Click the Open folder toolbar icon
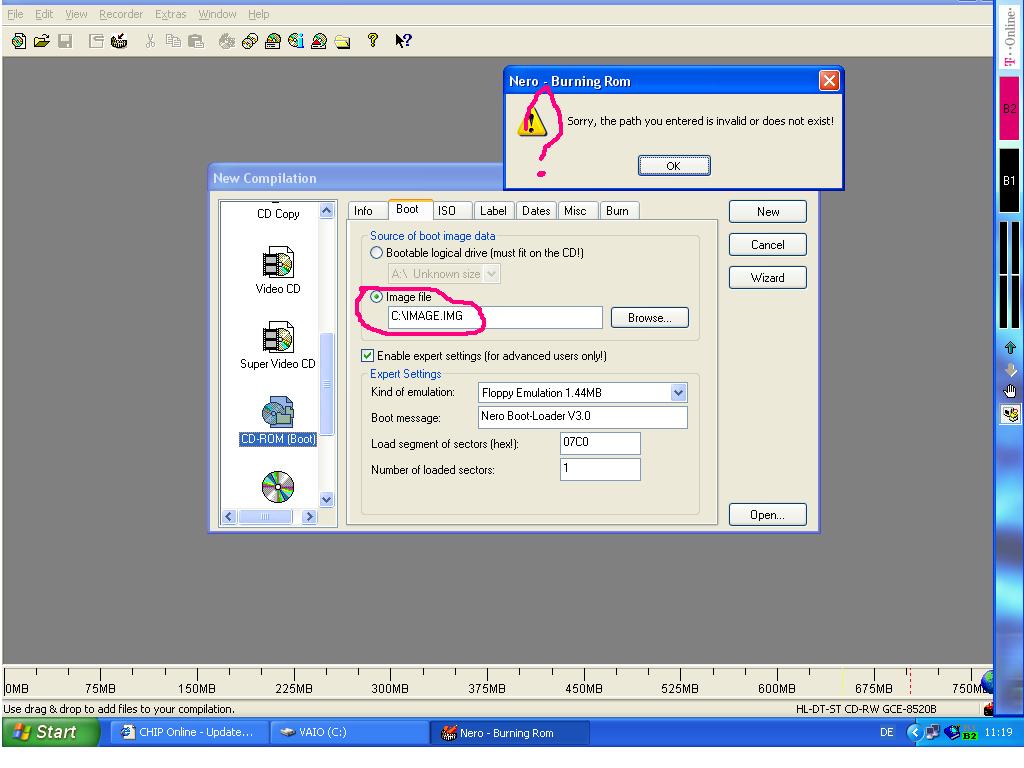The image size is (1024, 768). click(x=42, y=41)
